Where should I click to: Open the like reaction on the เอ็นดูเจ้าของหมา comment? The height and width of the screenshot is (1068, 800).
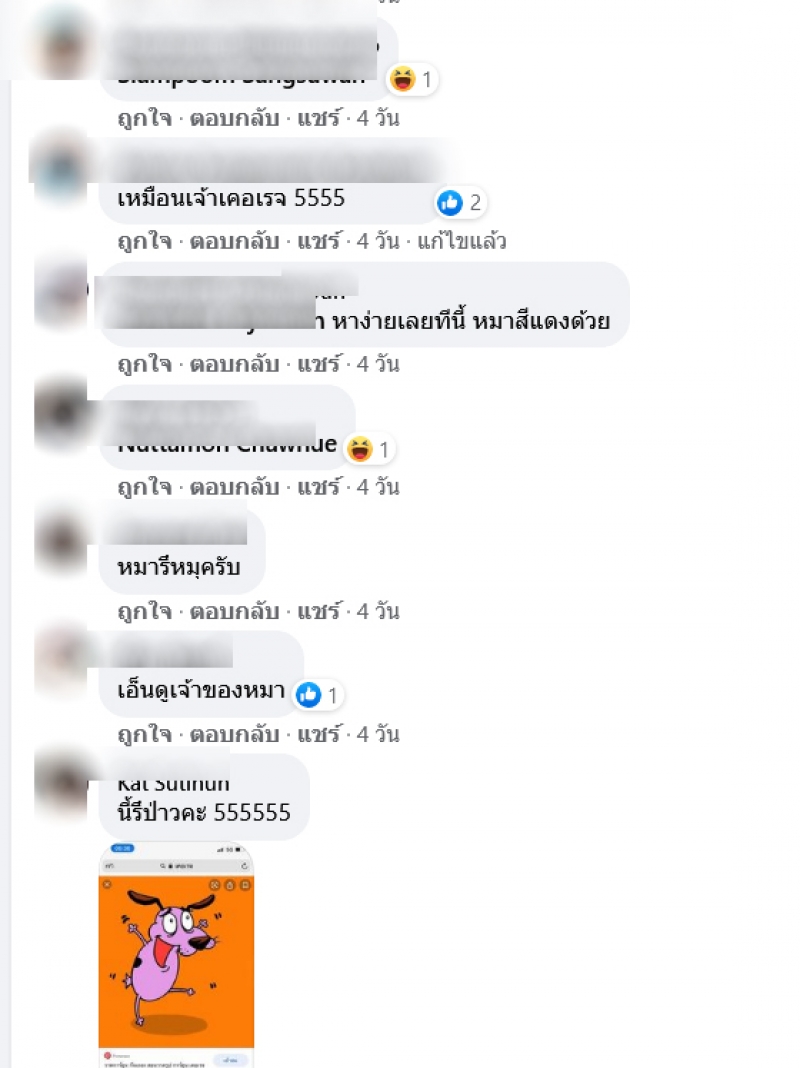pyautogui.click(x=318, y=695)
